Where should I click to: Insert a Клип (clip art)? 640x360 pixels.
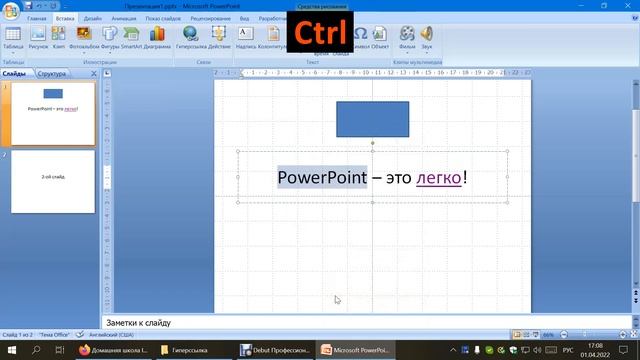(x=58, y=38)
